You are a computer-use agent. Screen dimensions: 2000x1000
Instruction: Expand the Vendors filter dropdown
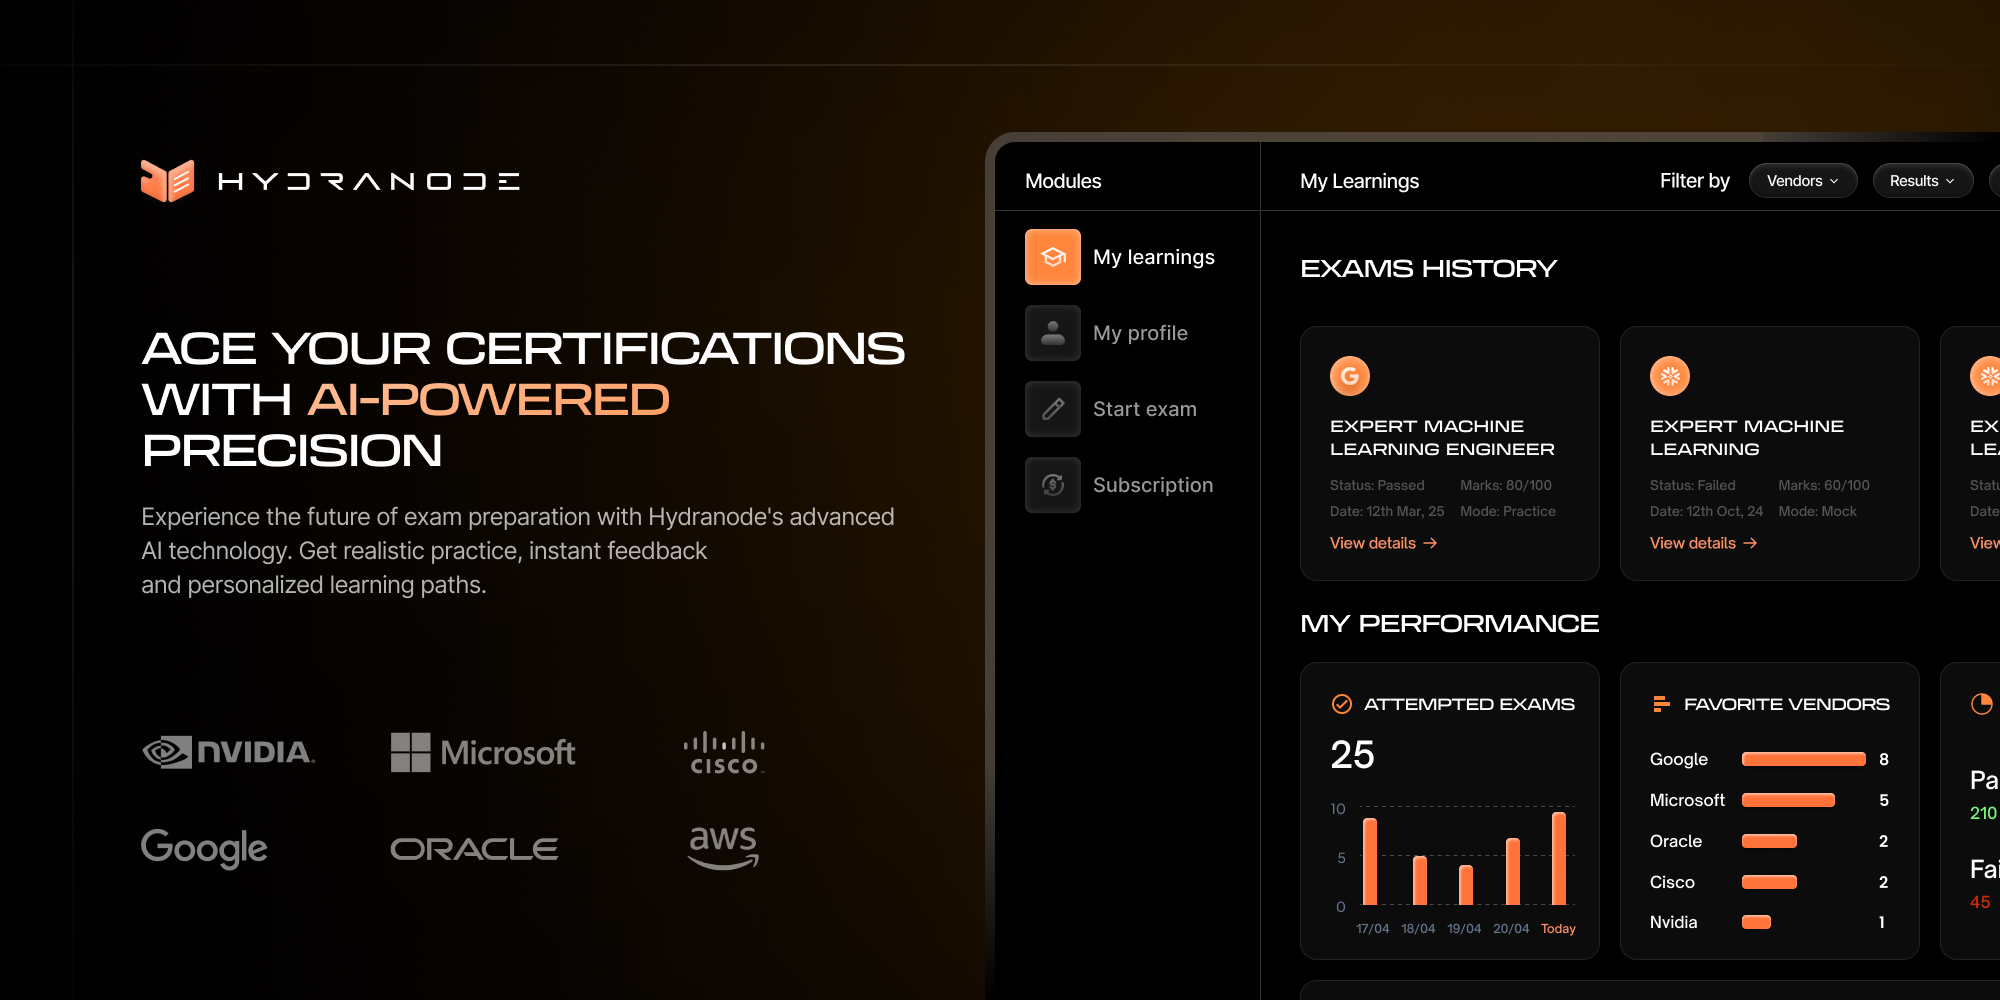click(1802, 181)
